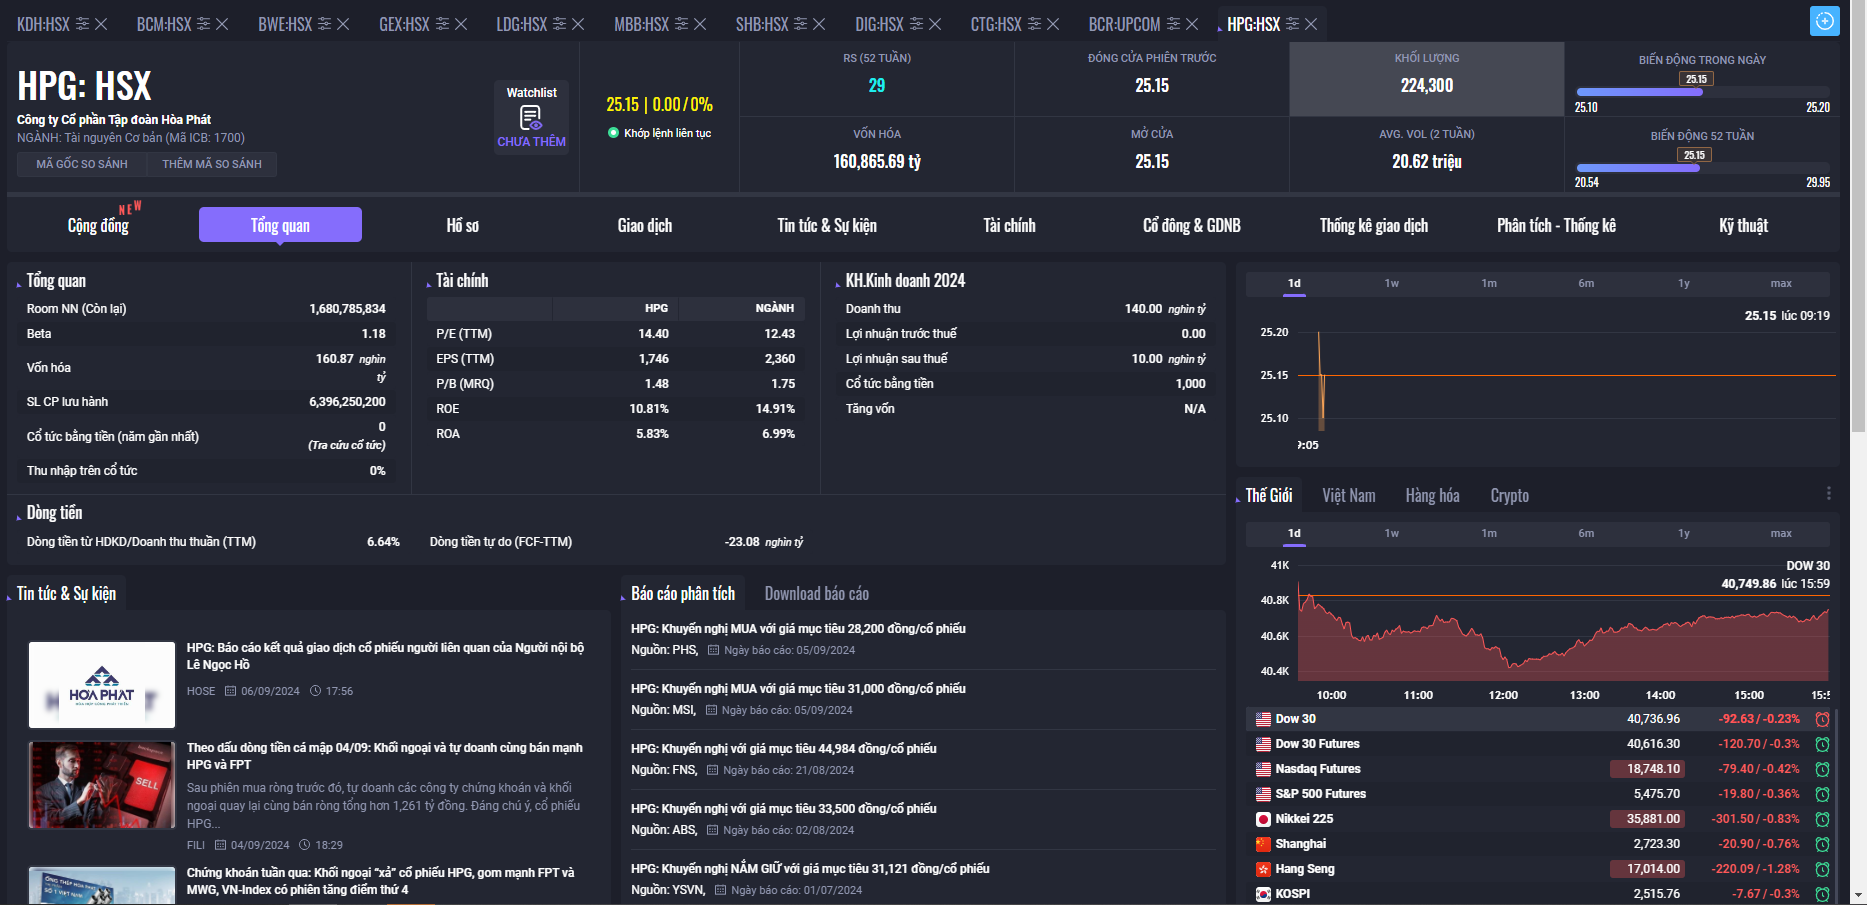
Task: Add HPG to Watchlist via eye icon
Action: click(531, 118)
